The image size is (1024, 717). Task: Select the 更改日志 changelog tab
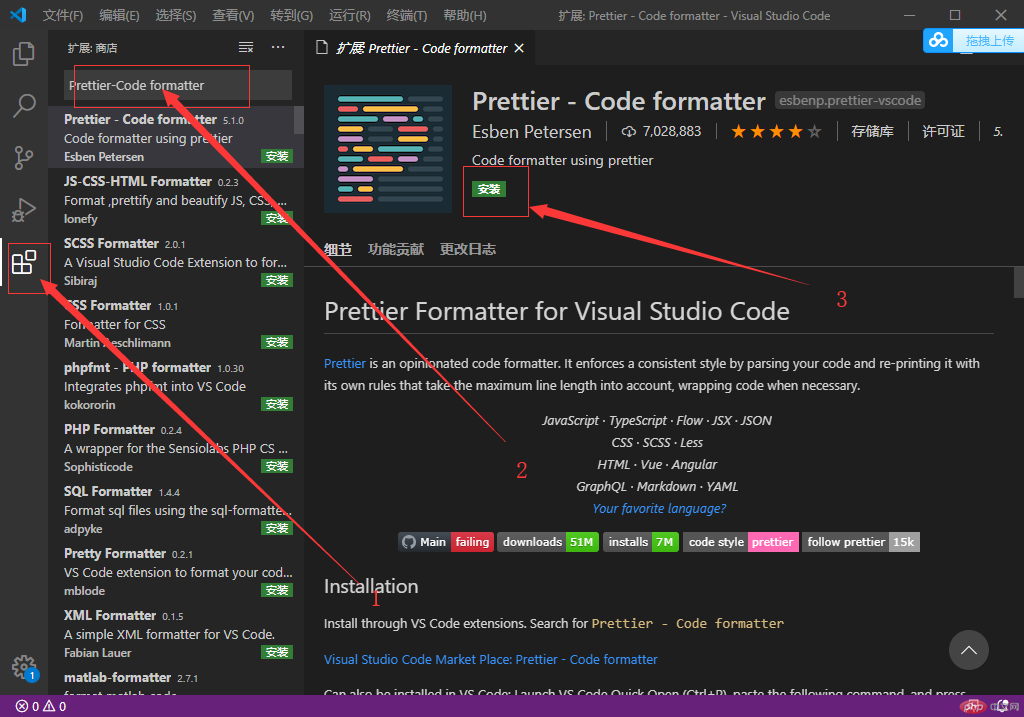pyautogui.click(x=468, y=249)
